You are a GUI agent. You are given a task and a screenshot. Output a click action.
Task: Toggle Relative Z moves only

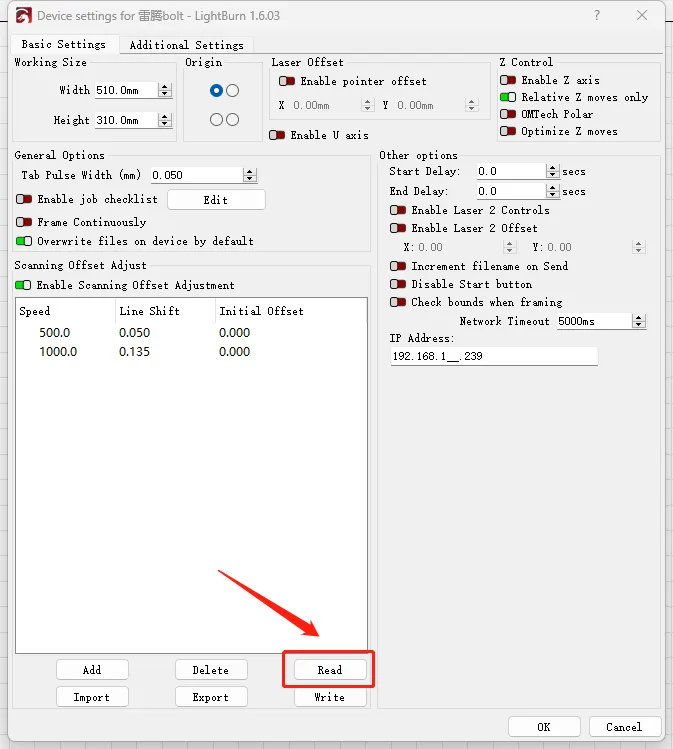click(508, 97)
